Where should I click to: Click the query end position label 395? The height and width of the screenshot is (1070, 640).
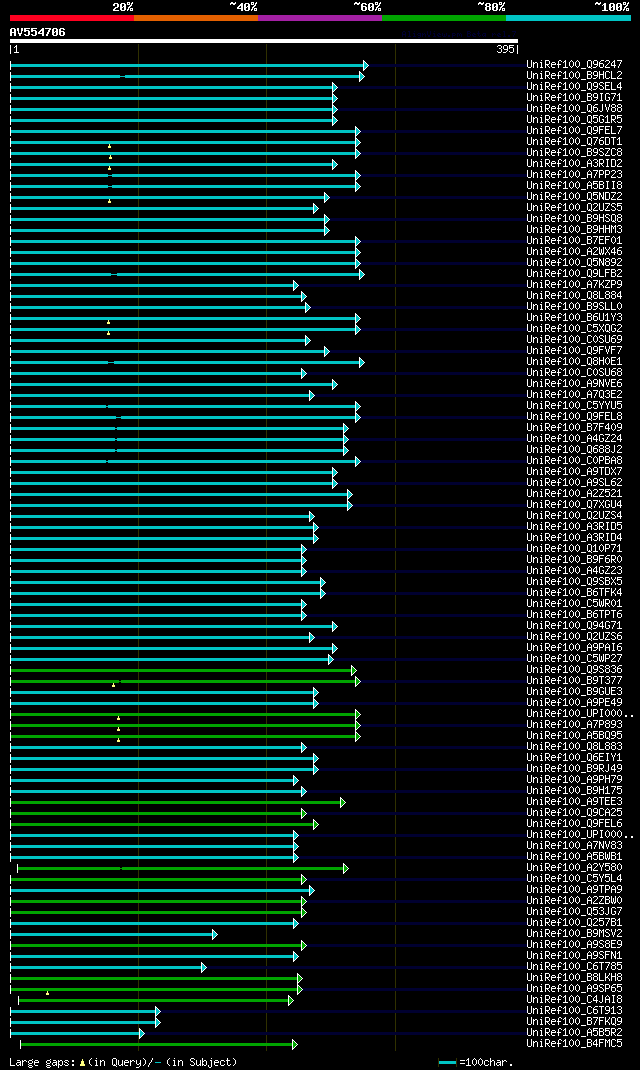point(506,50)
